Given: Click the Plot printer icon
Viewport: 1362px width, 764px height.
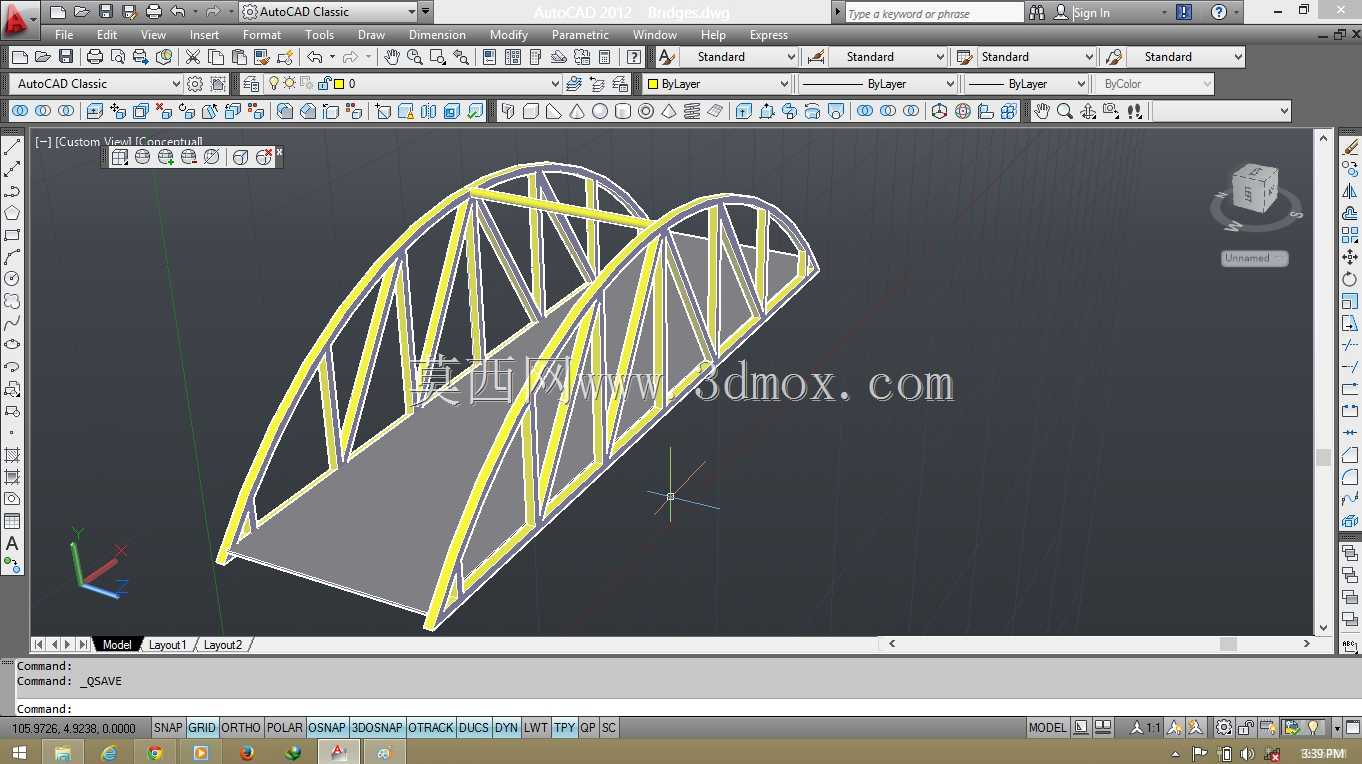Looking at the screenshot, I should pyautogui.click(x=95, y=57).
